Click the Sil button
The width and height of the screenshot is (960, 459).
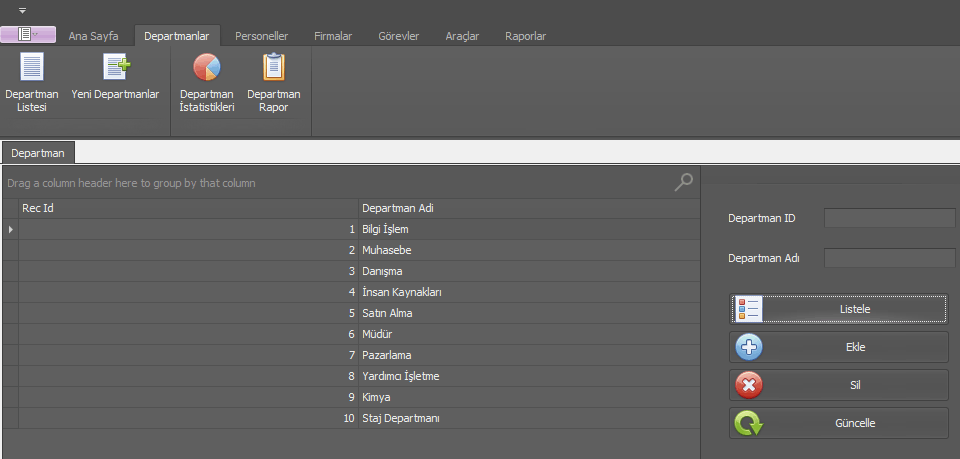pyautogui.click(x=839, y=385)
